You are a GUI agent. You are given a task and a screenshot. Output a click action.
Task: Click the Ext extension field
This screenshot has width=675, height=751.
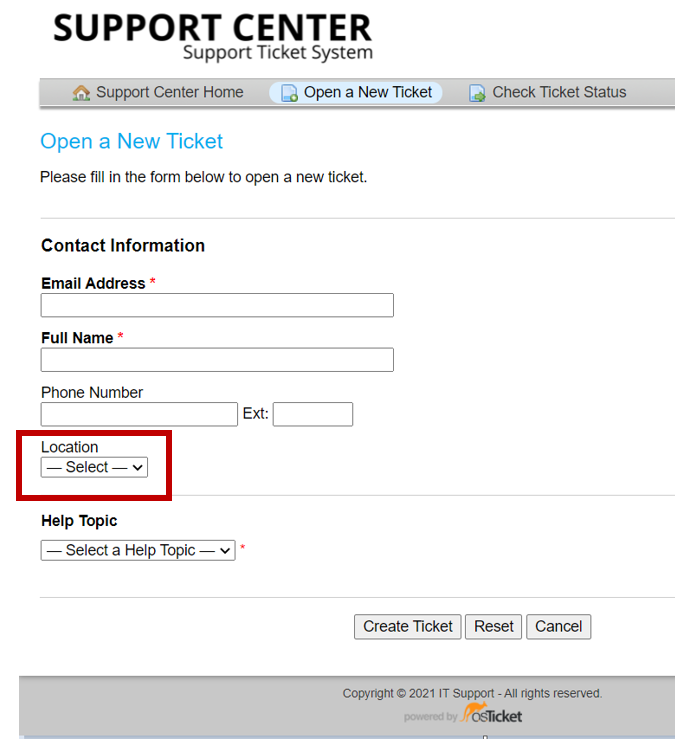point(312,414)
